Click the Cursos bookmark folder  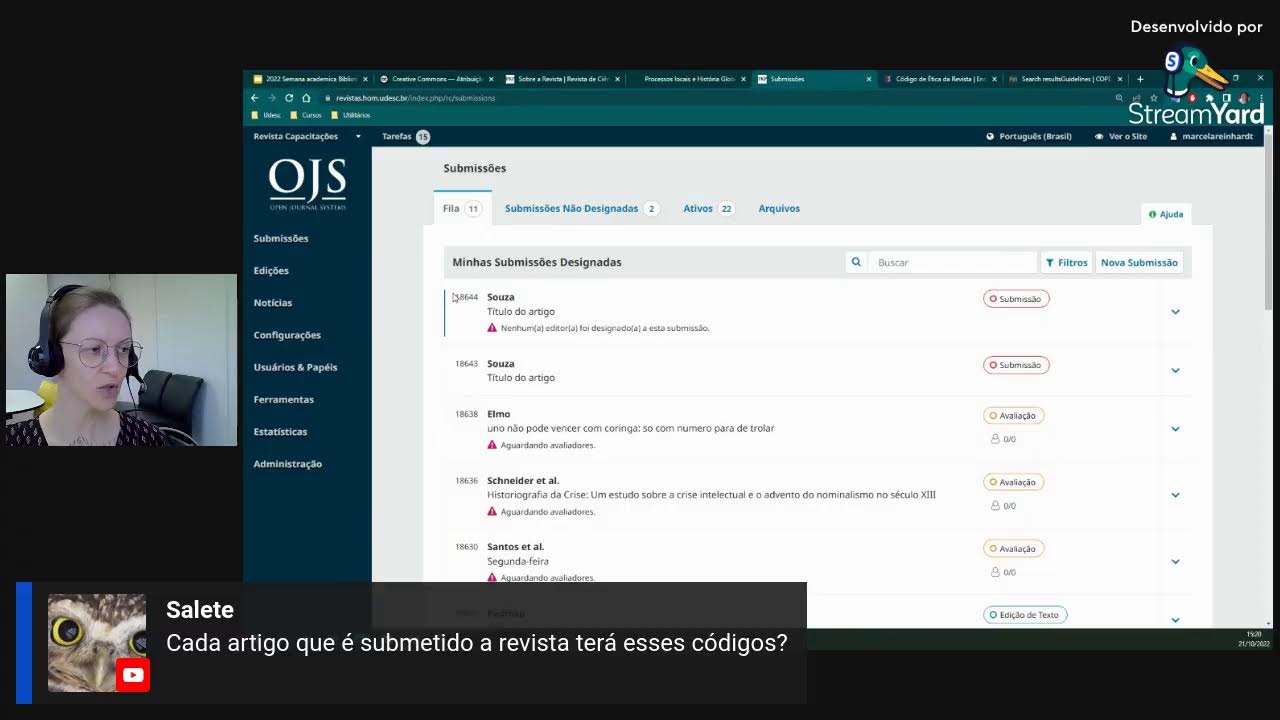306,115
